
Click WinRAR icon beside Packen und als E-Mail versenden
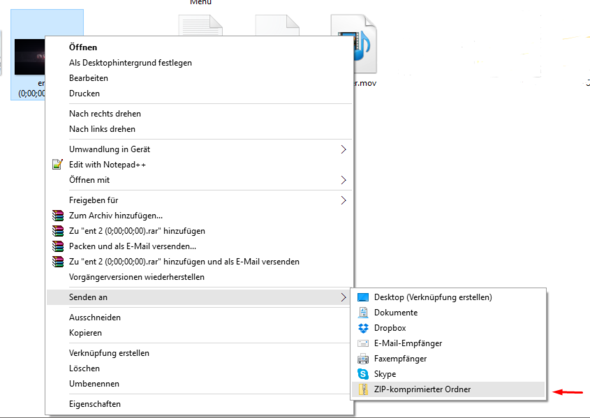(58, 246)
